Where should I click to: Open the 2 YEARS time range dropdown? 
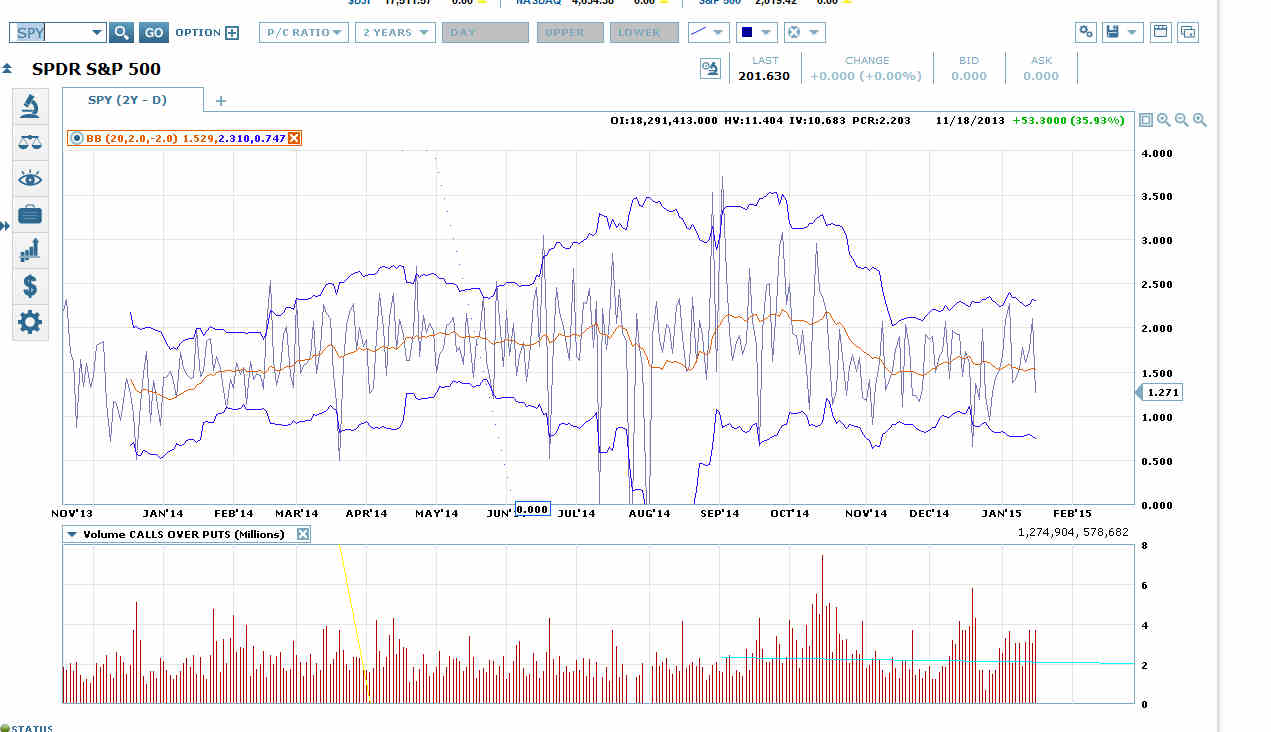395,32
